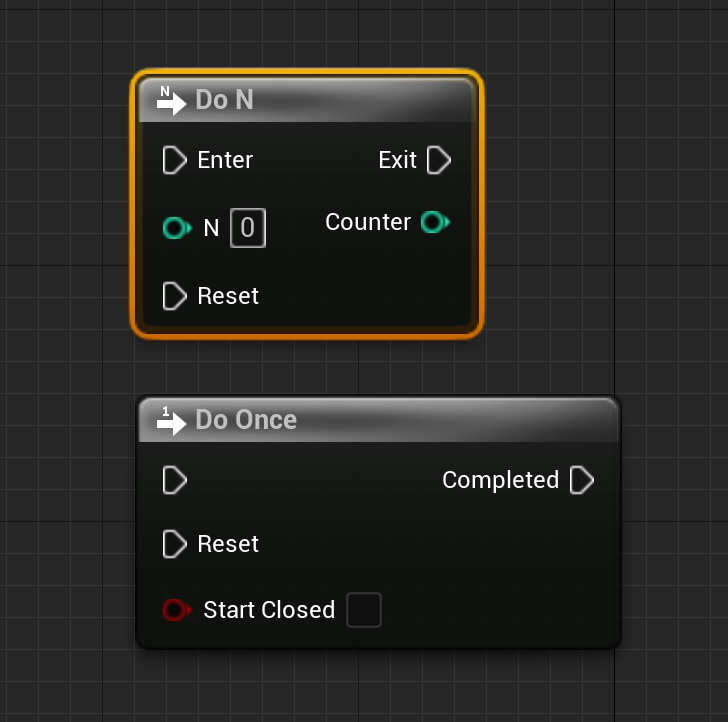Click the Do N arrow macro icon
The height and width of the screenshot is (722, 728).
click(x=171, y=100)
